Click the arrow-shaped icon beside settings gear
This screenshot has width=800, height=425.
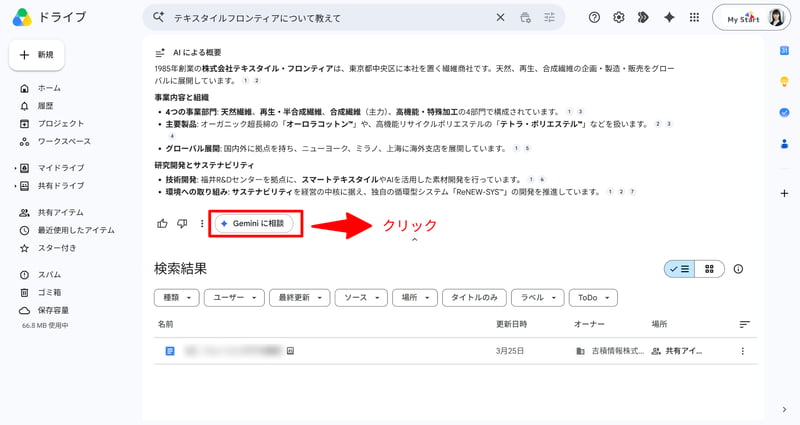(643, 17)
